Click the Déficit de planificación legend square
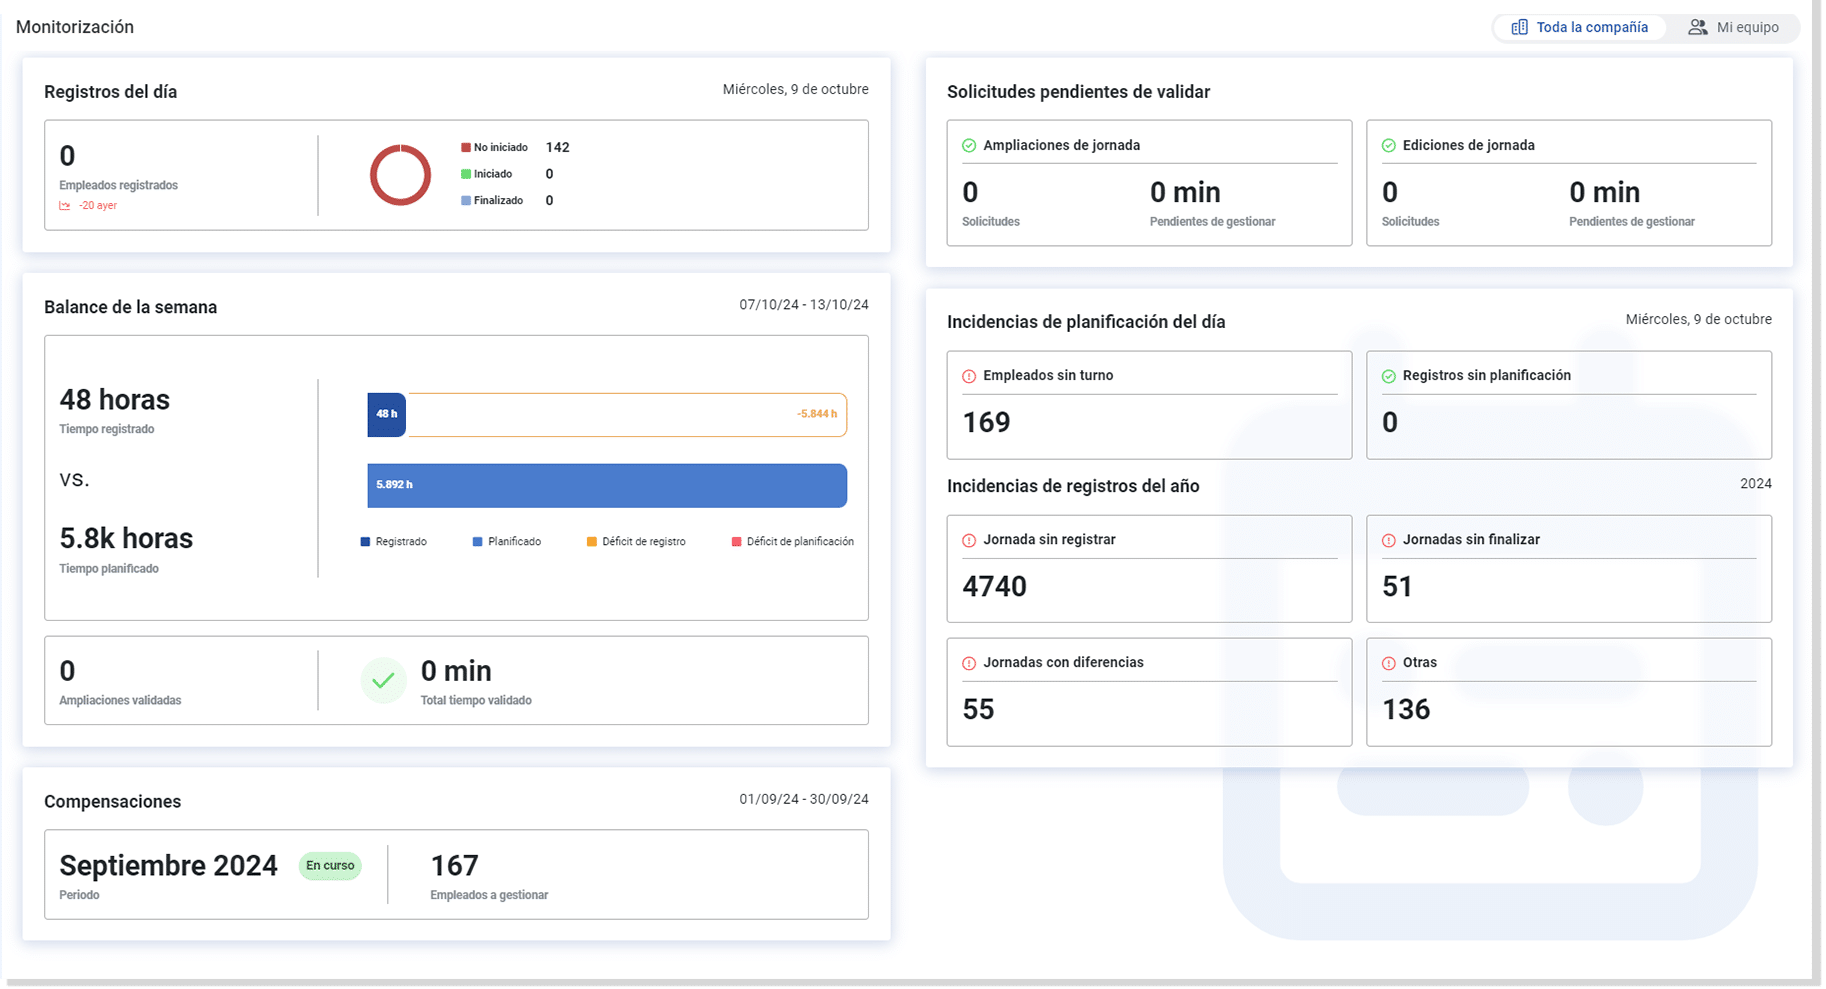Screen dimensions: 1826x989 click(x=736, y=542)
